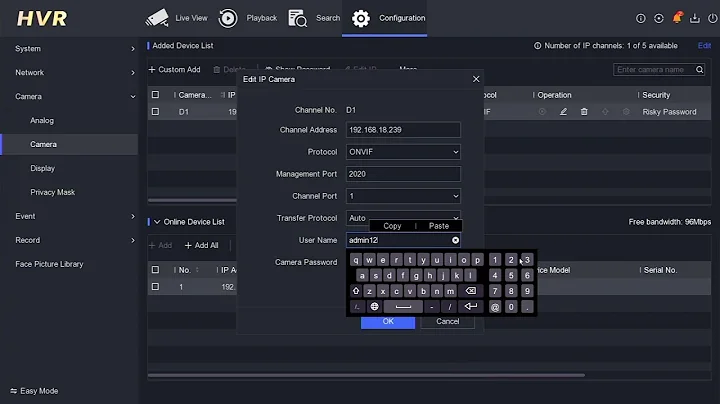The width and height of the screenshot is (720, 404).
Task: Tap the enter key on keyboard
Action: click(x=471, y=307)
